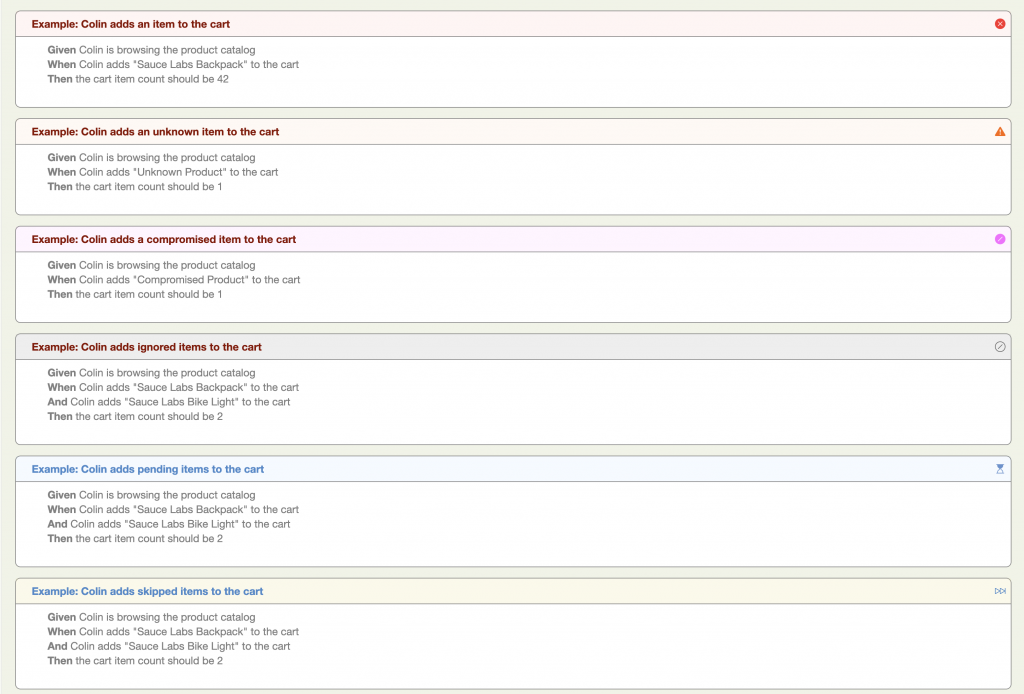1024x694 pixels.
Task: Select the 'Colin adds "Compromised Product"' step
Action: coord(174,280)
